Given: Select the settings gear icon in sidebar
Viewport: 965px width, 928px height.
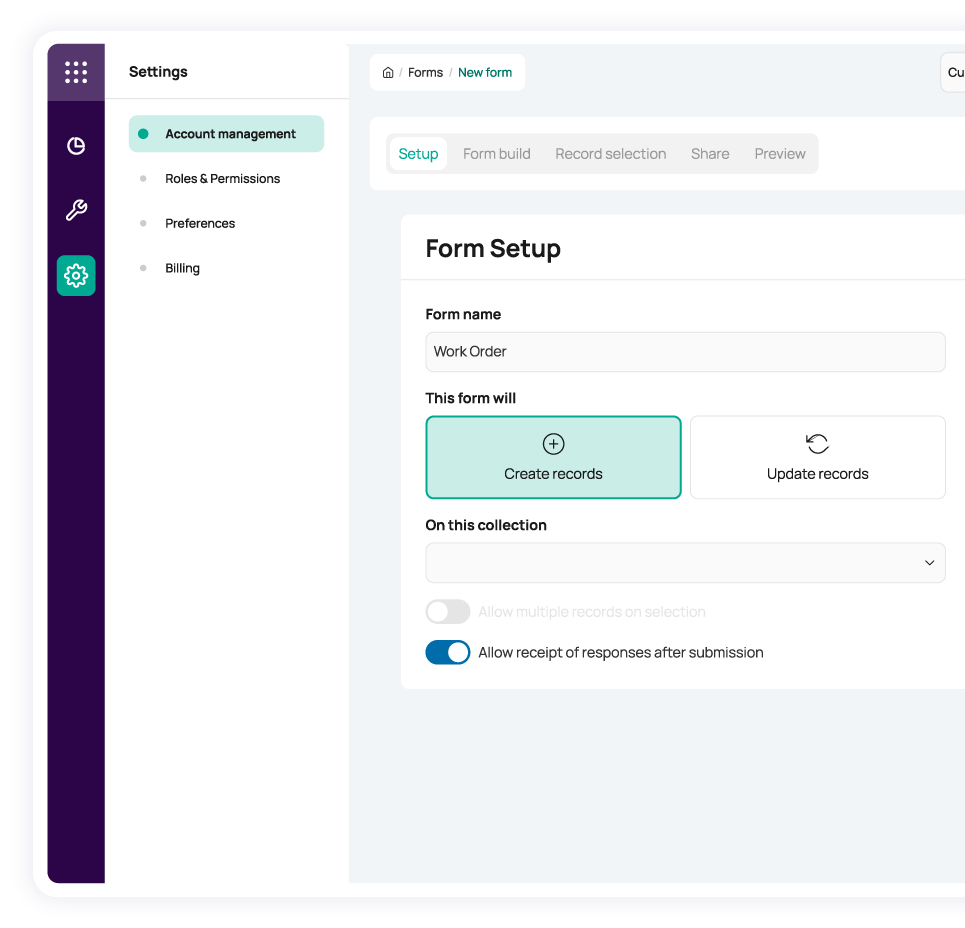Looking at the screenshot, I should point(76,275).
